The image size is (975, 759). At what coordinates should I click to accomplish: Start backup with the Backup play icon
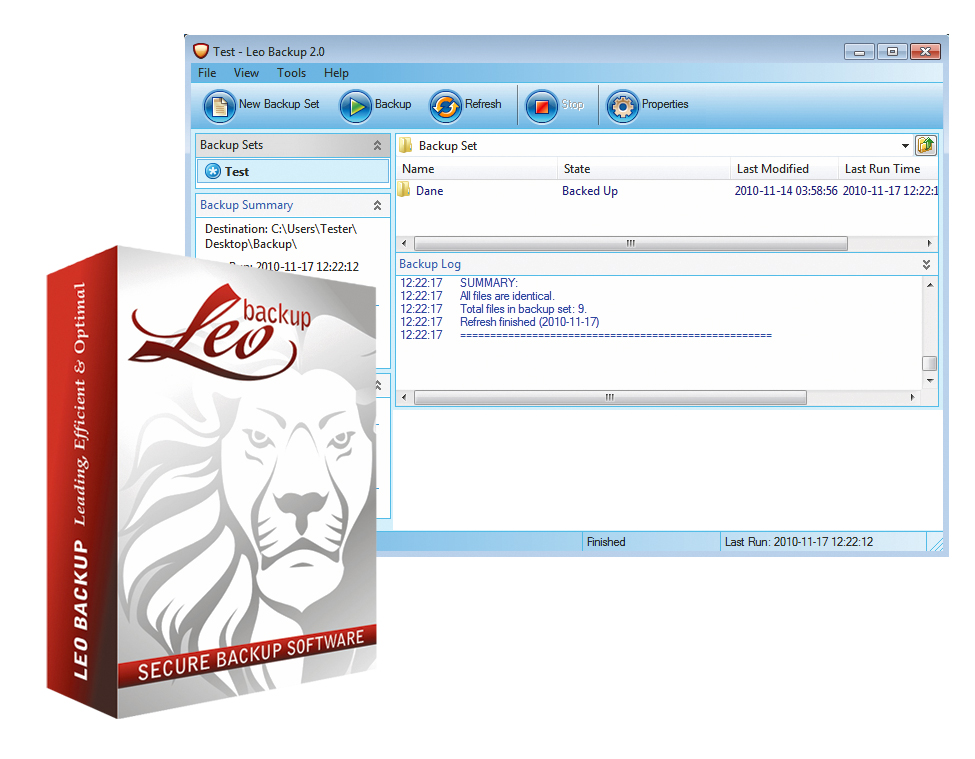[x=356, y=105]
